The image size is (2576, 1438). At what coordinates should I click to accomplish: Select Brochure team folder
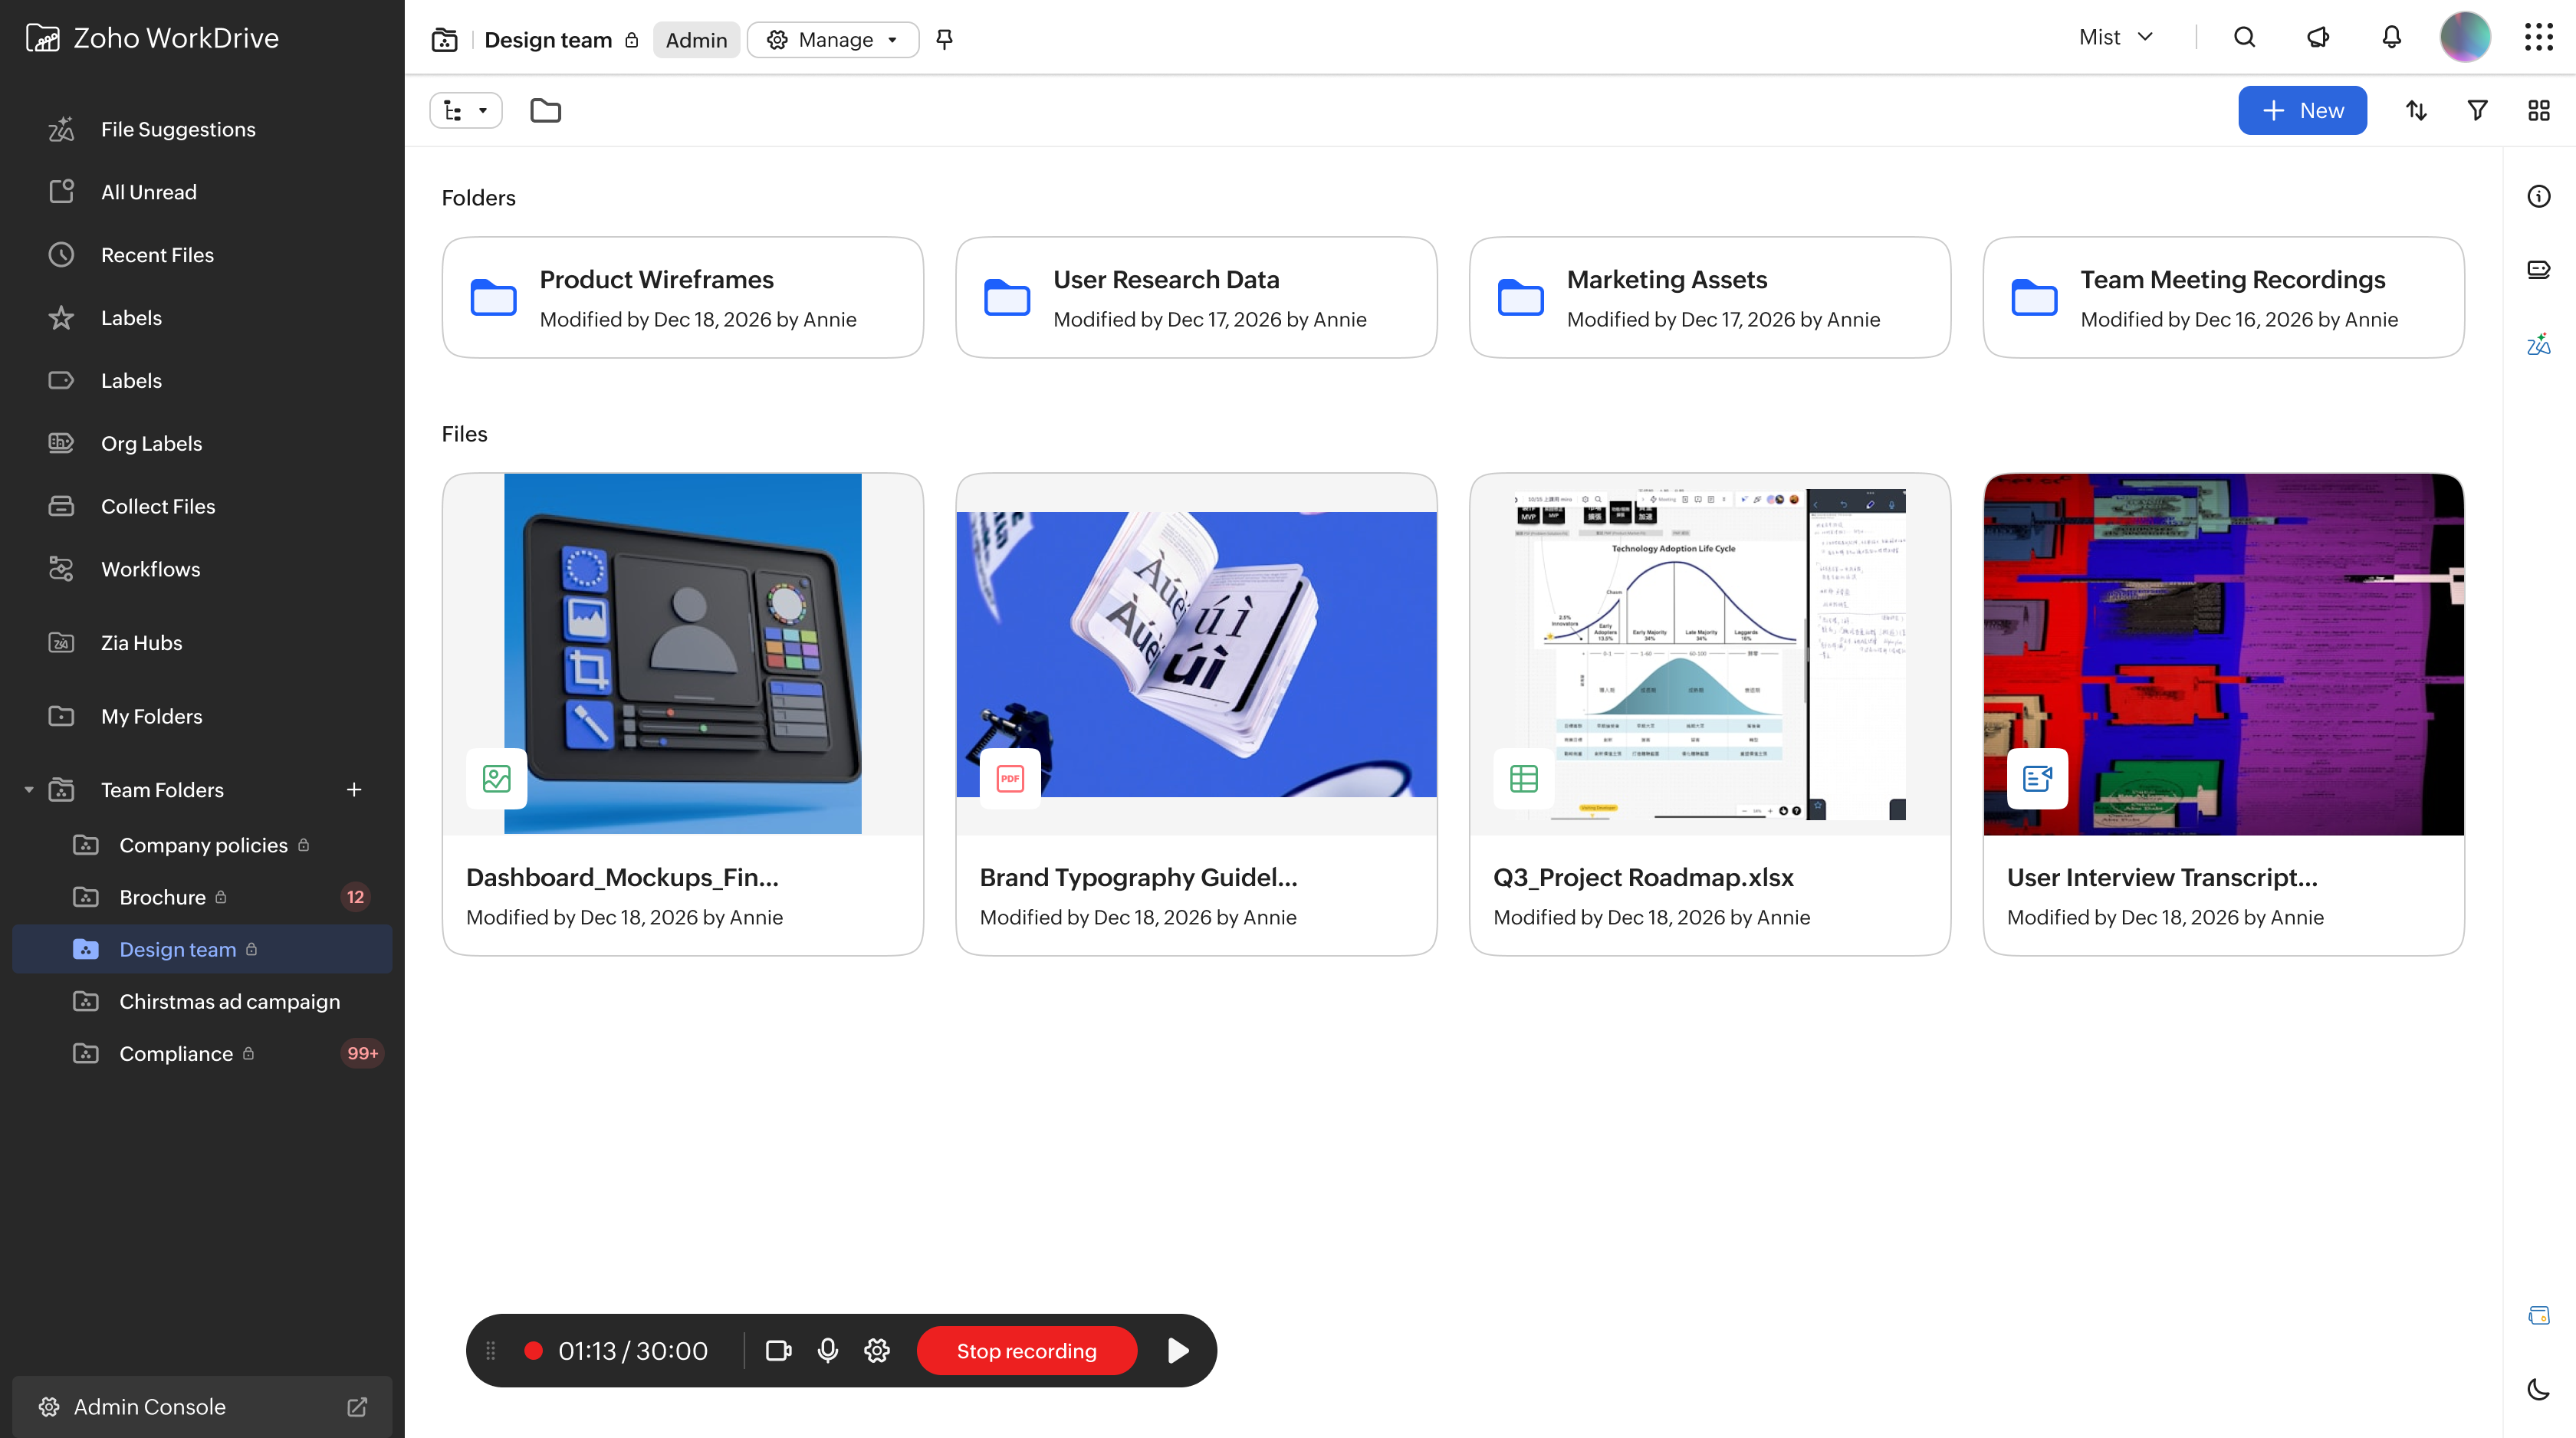click(x=202, y=897)
